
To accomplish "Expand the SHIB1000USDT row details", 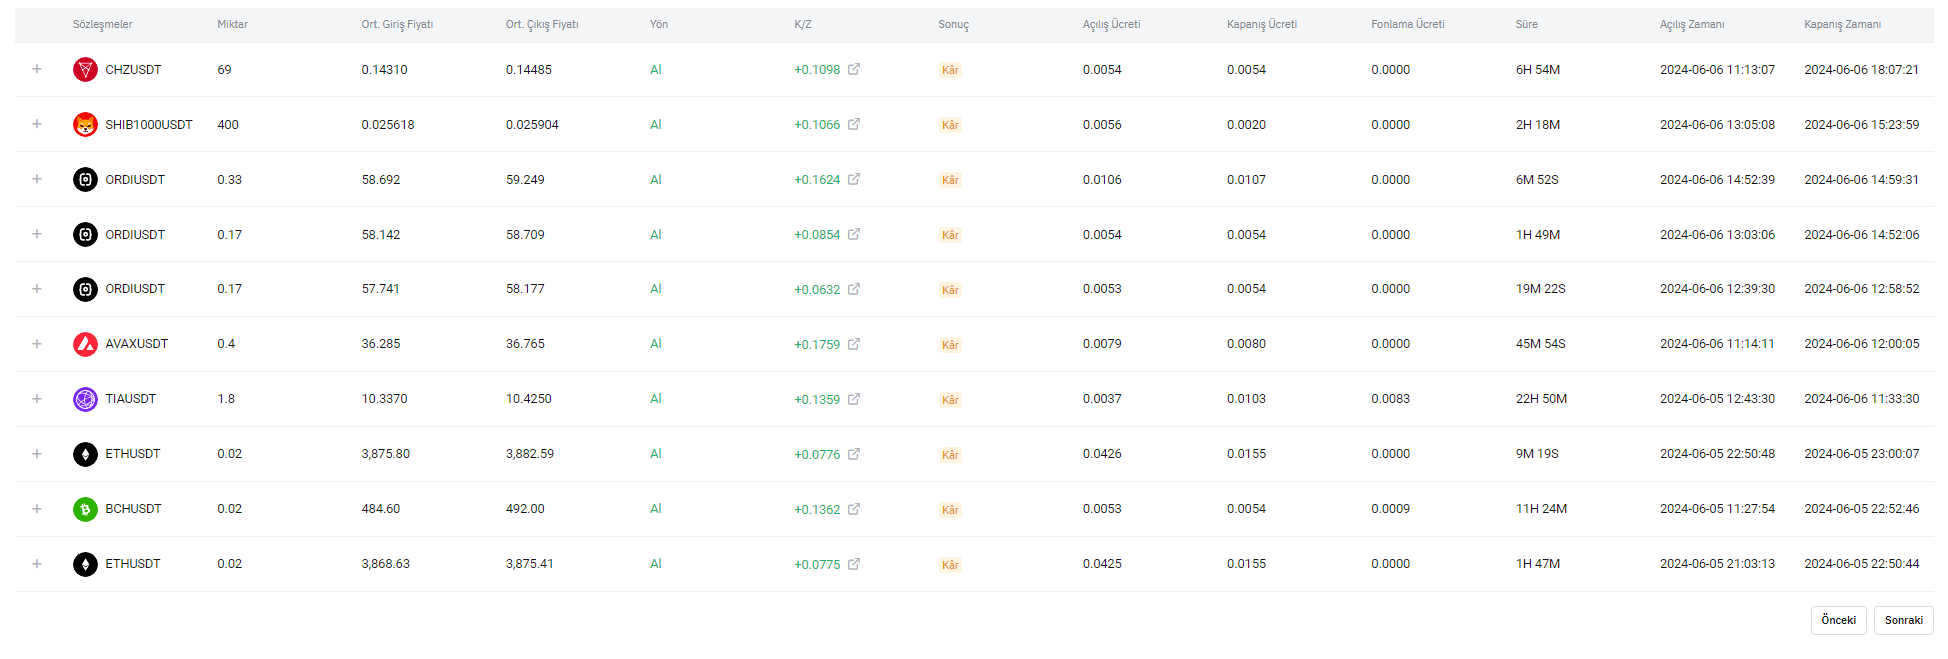I will point(37,124).
